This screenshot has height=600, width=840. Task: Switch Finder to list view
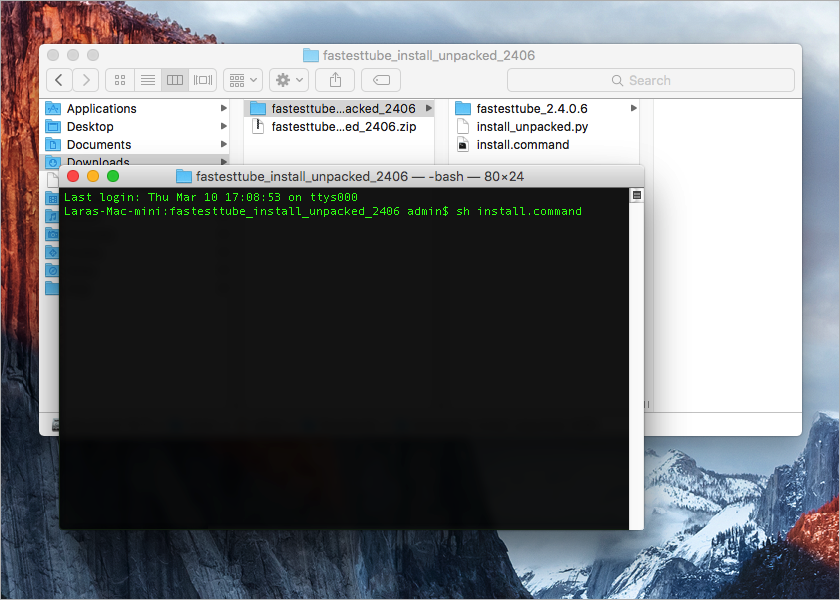148,80
